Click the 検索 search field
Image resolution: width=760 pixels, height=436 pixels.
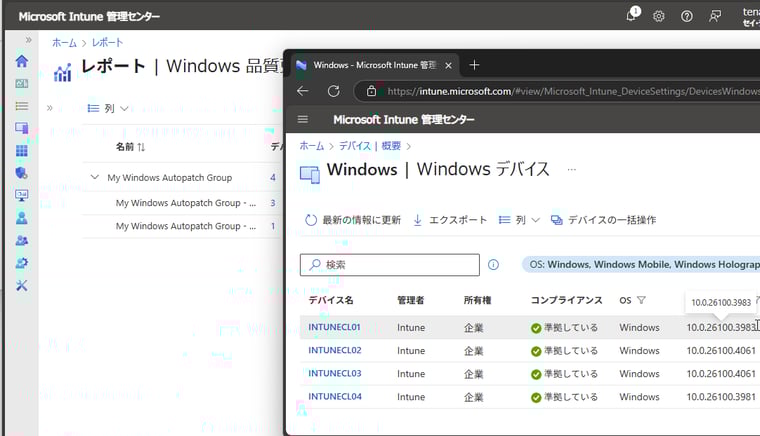390,265
